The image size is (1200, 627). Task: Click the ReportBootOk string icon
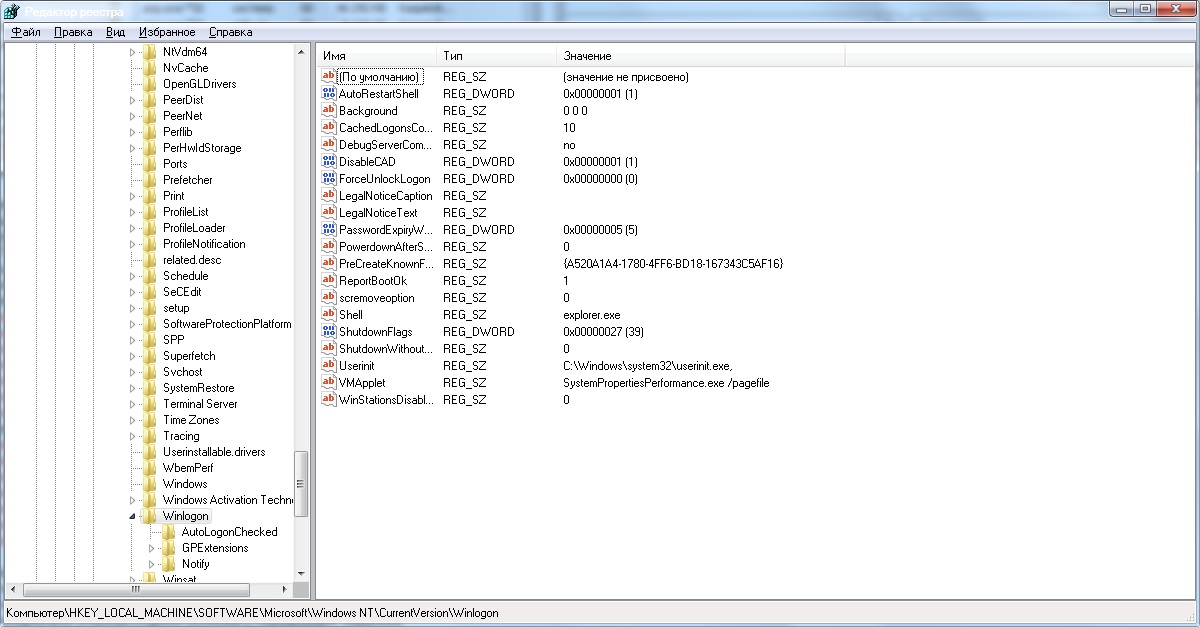(x=328, y=281)
